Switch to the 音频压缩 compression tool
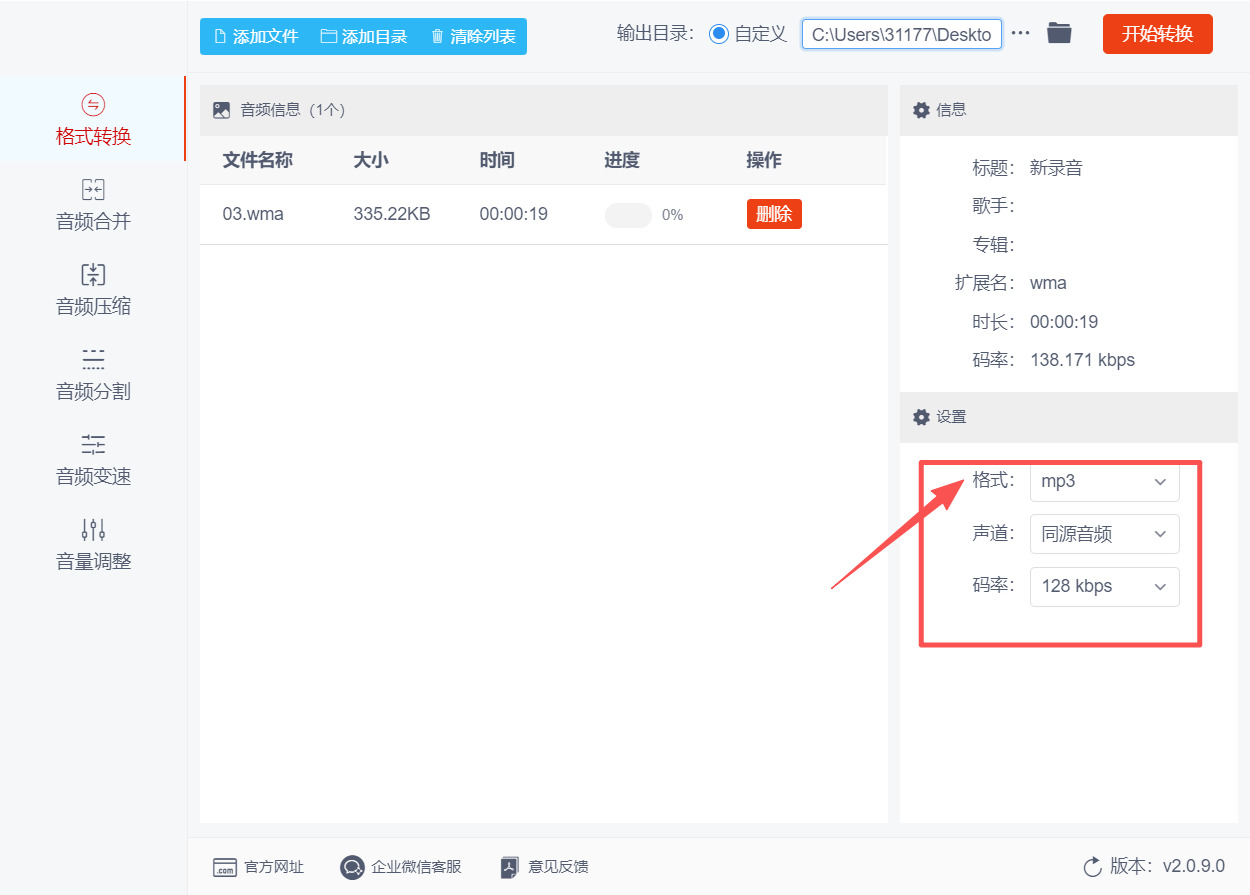This screenshot has width=1250, height=895. (92, 288)
